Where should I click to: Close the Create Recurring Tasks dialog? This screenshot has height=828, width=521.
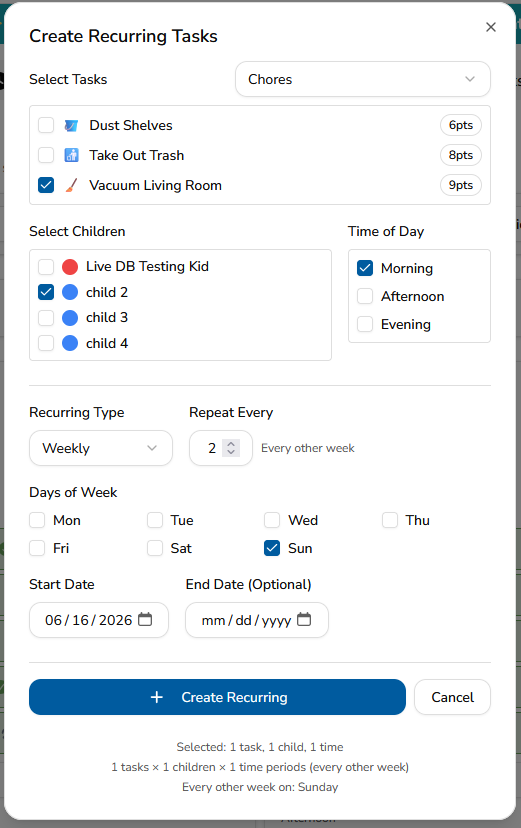coord(491,27)
